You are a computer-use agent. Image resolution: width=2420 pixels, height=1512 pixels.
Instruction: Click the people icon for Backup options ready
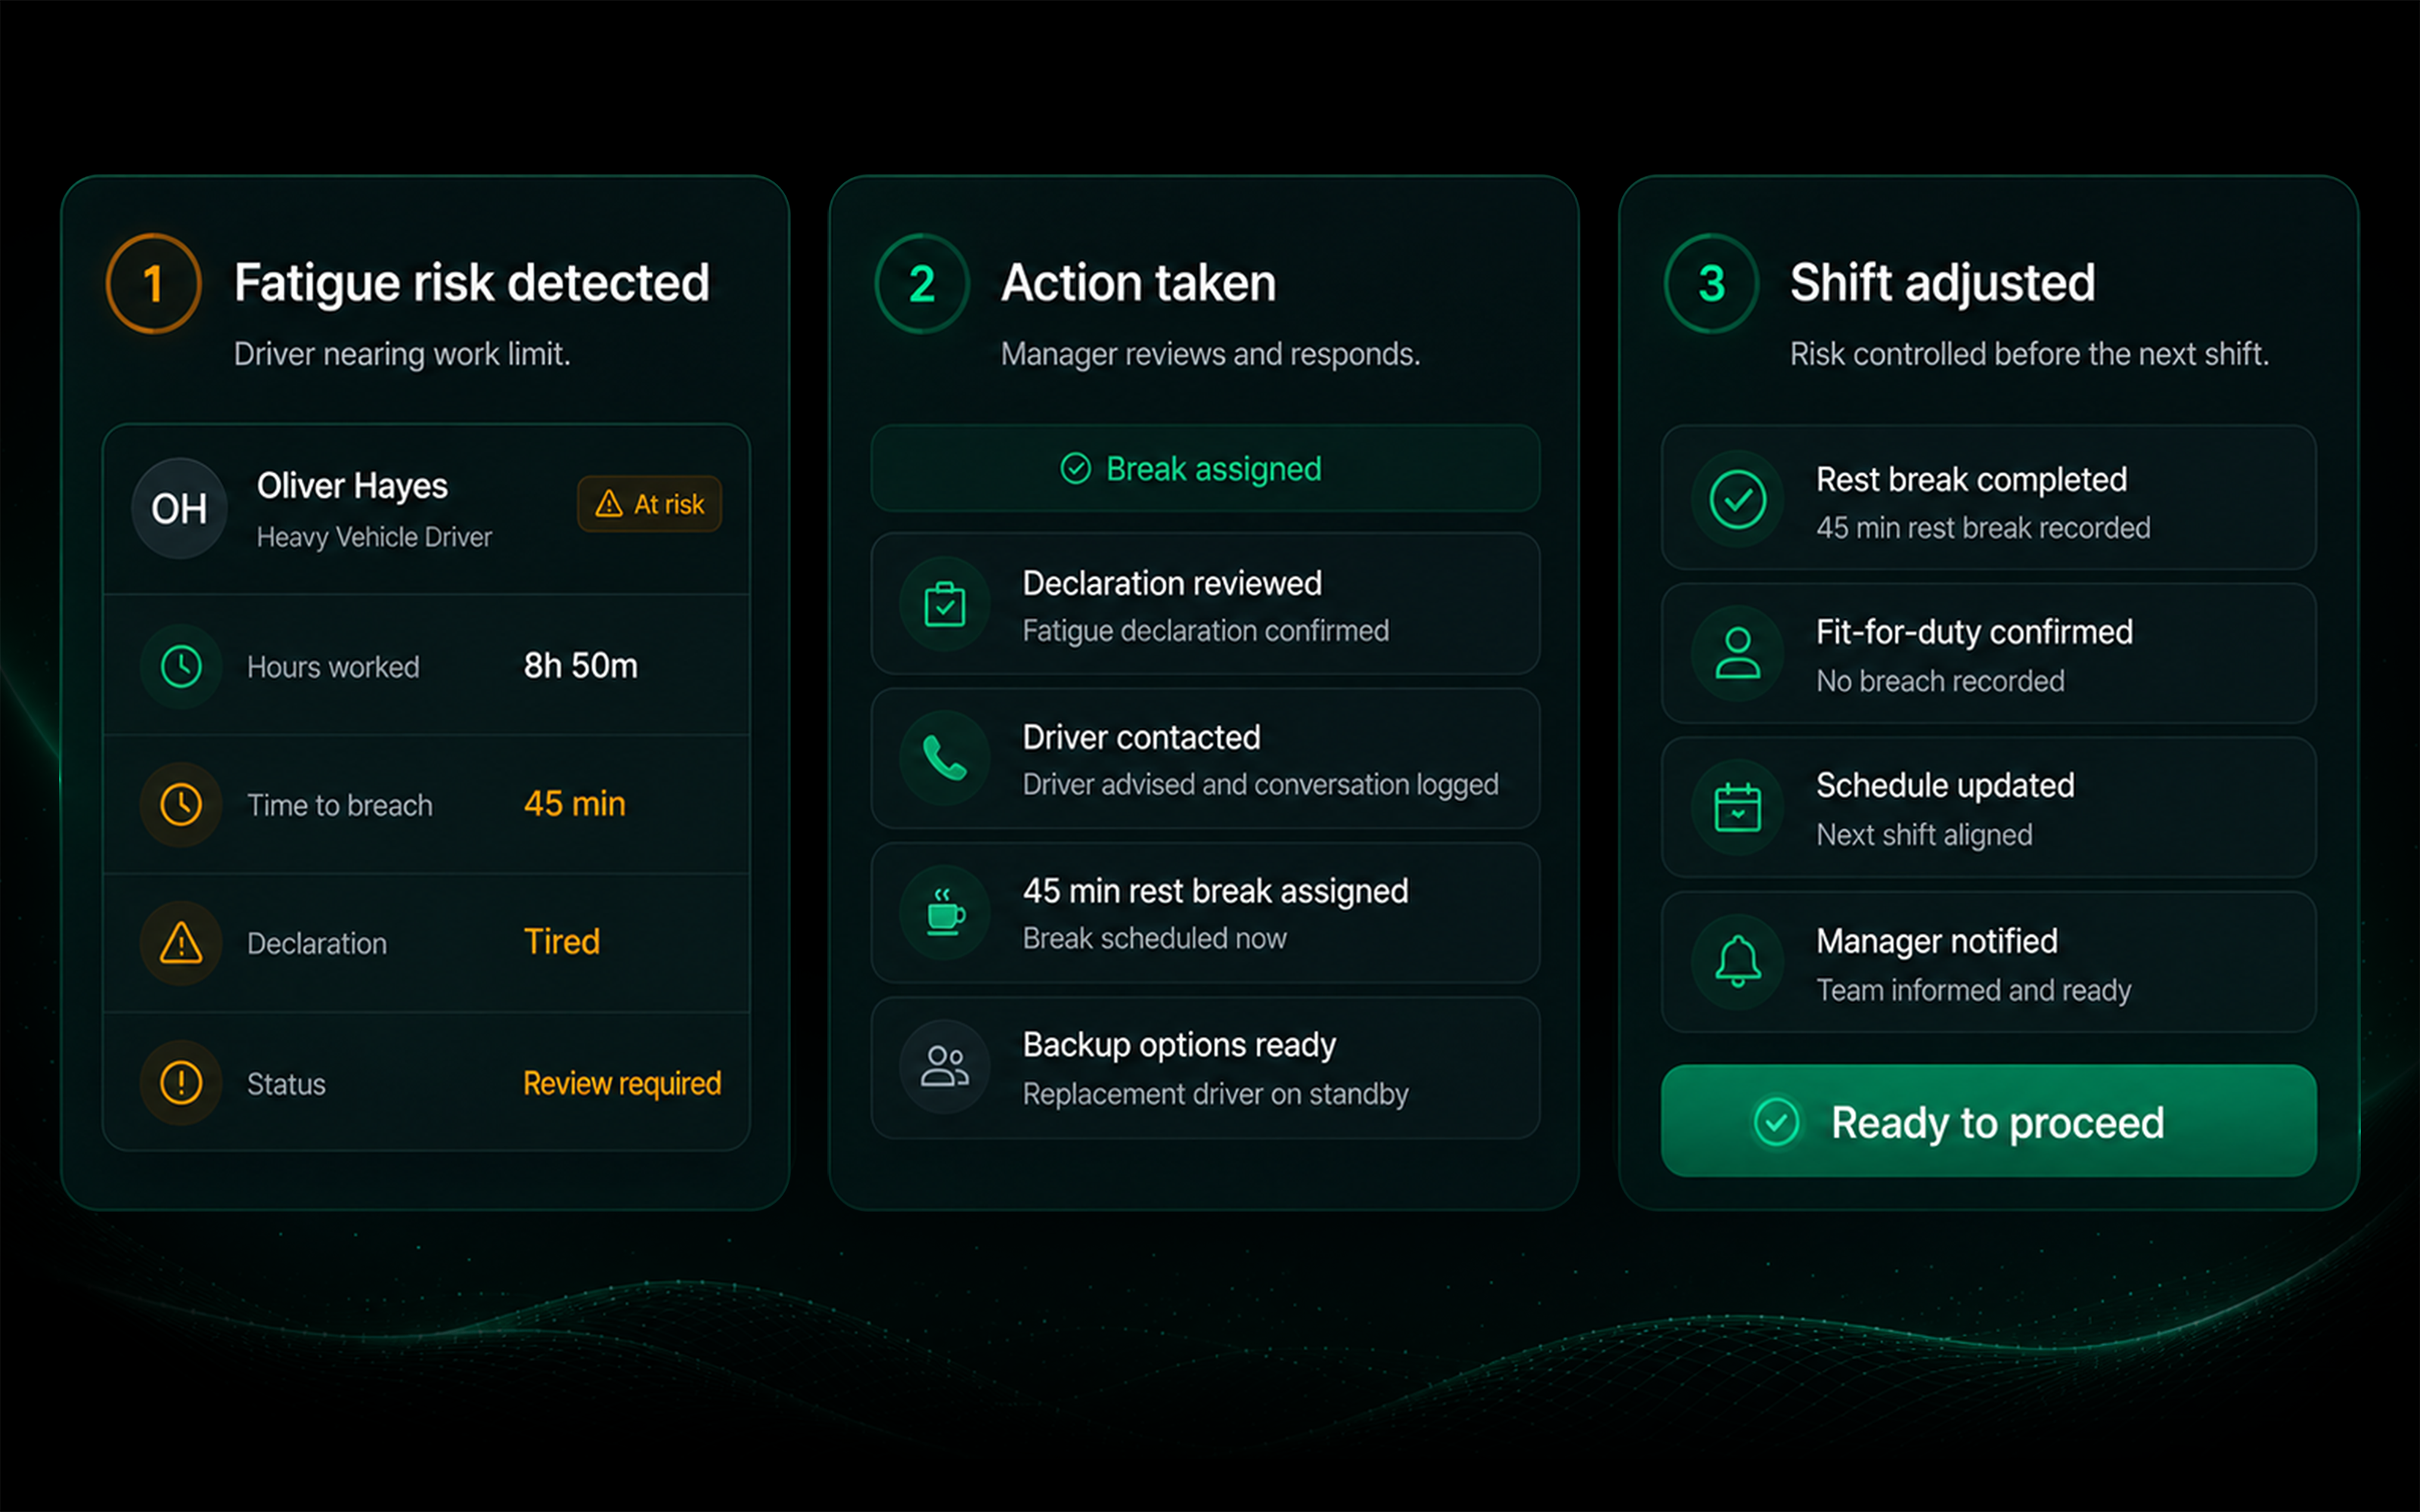pos(944,1066)
